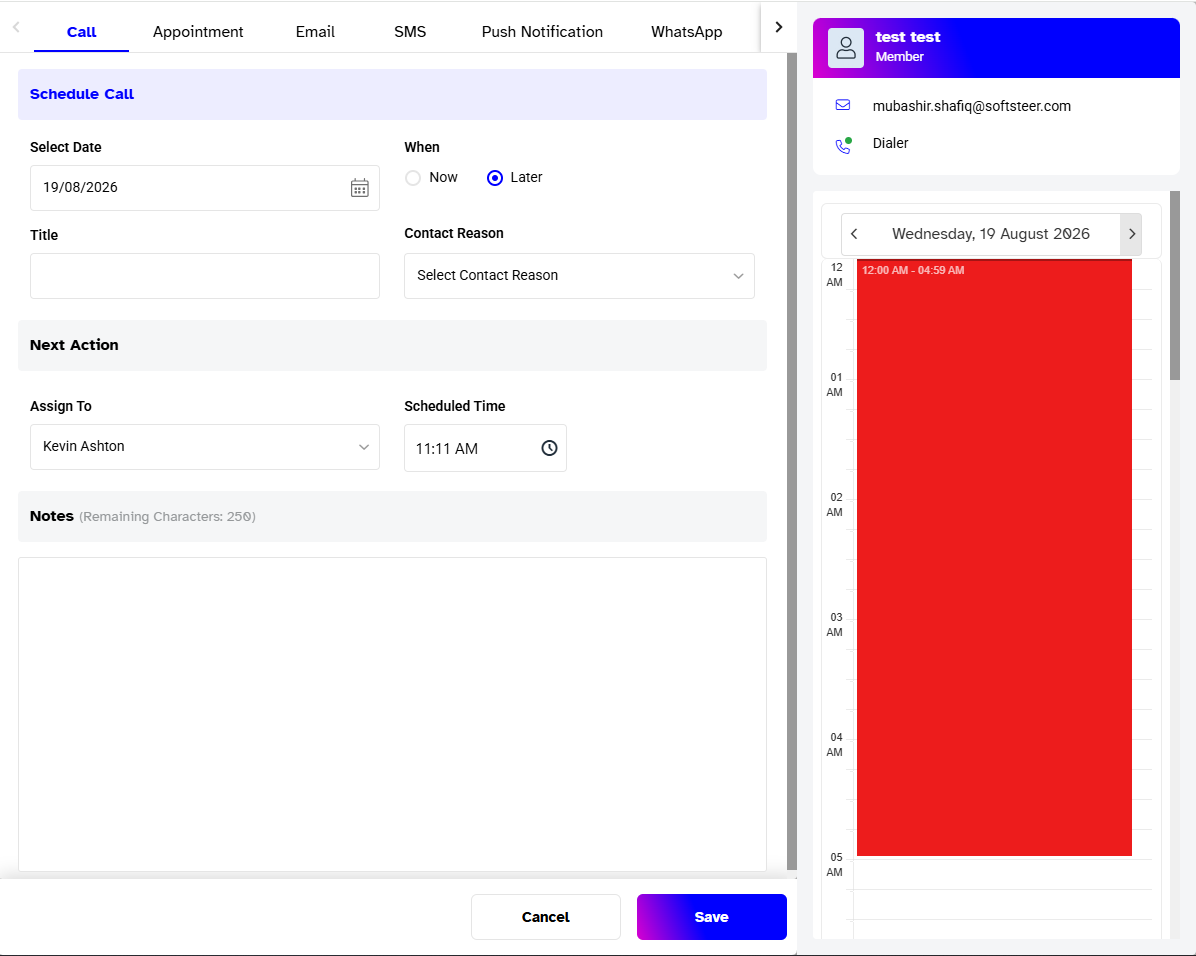Image resolution: width=1196 pixels, height=956 pixels.
Task: Click the form panel vertical scrollbar
Action: coord(792,461)
